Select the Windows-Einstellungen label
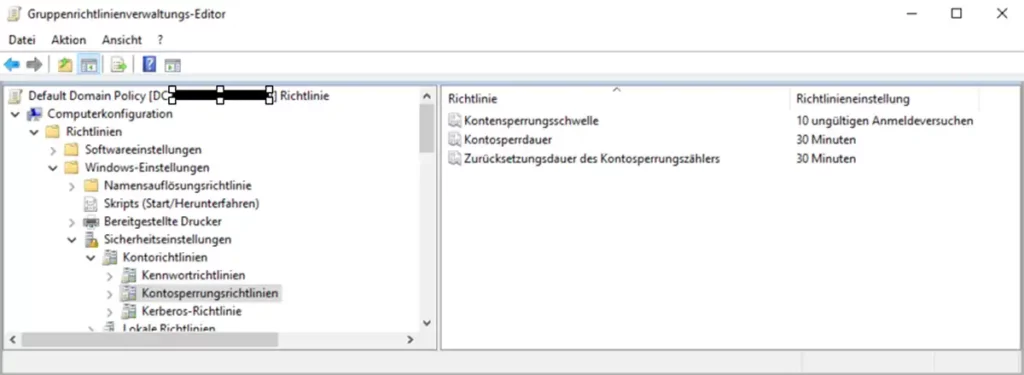The width and height of the screenshot is (1024, 375). coord(147,168)
